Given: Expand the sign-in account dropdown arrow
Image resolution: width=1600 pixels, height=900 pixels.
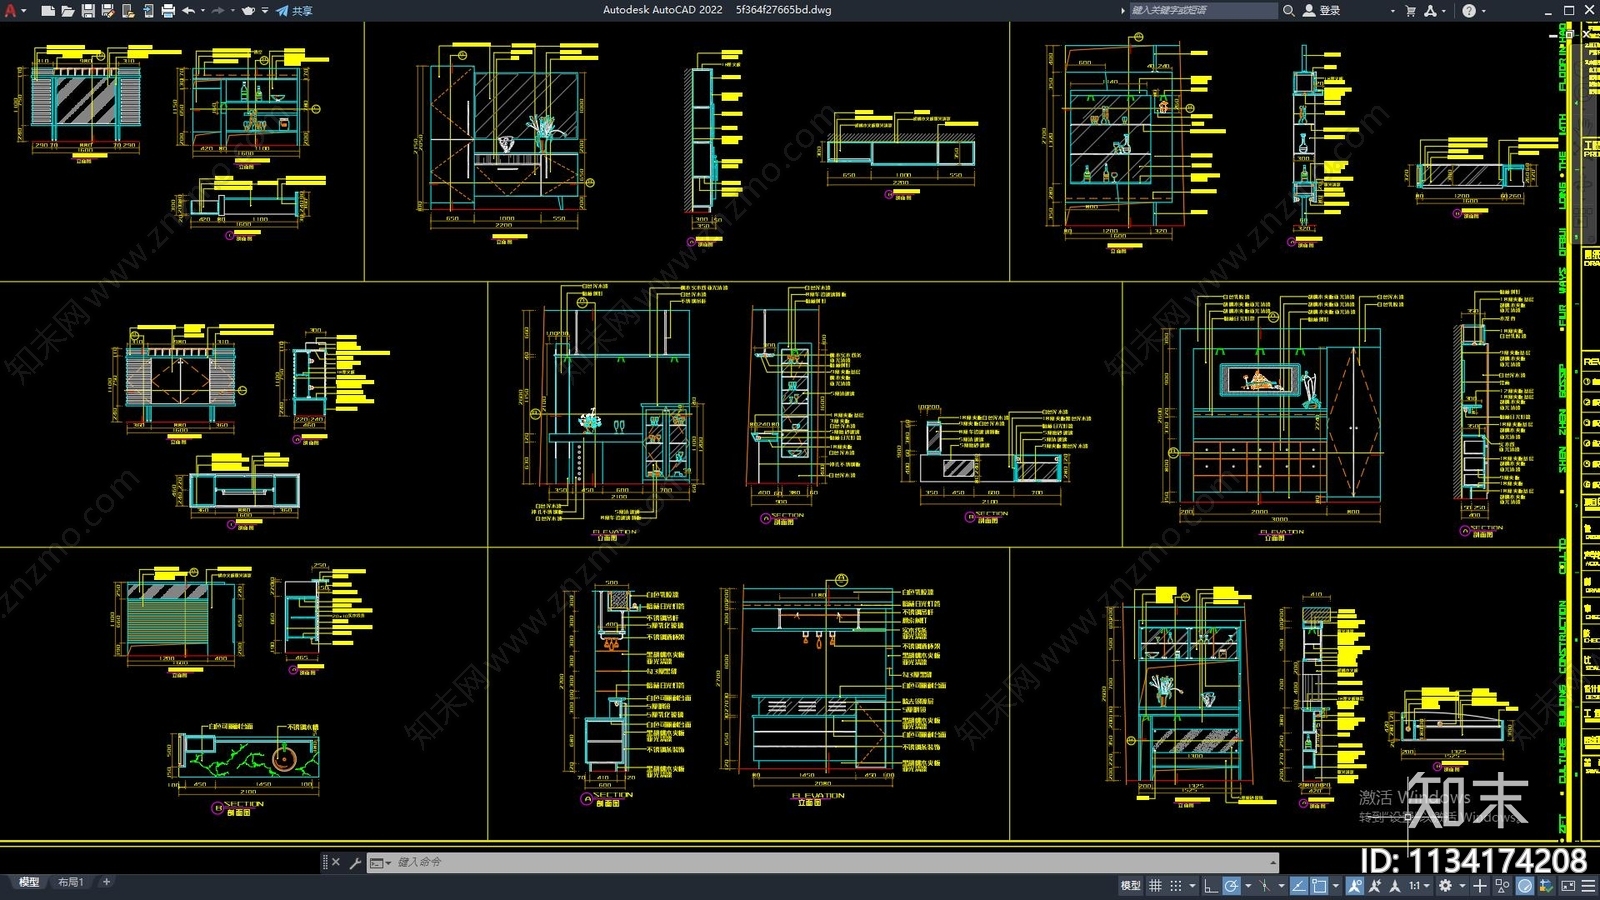Looking at the screenshot, I should tap(1392, 11).
